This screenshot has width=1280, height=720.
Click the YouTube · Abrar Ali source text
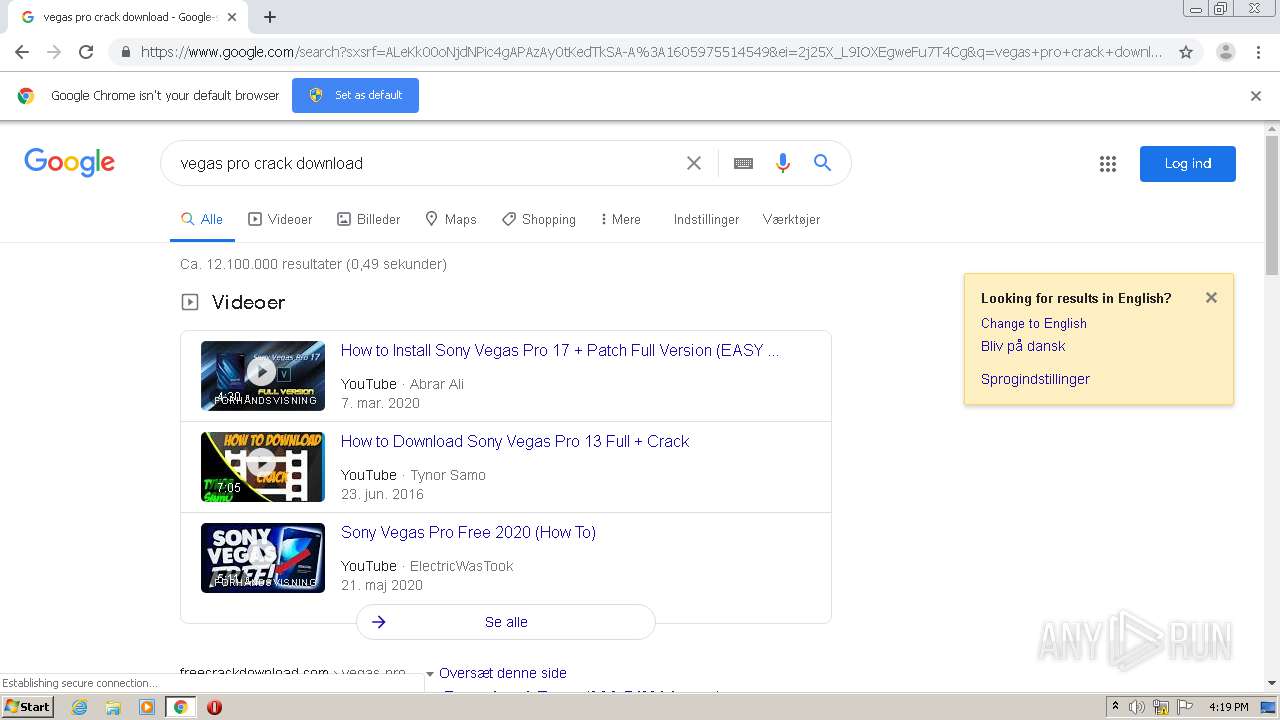(x=402, y=384)
